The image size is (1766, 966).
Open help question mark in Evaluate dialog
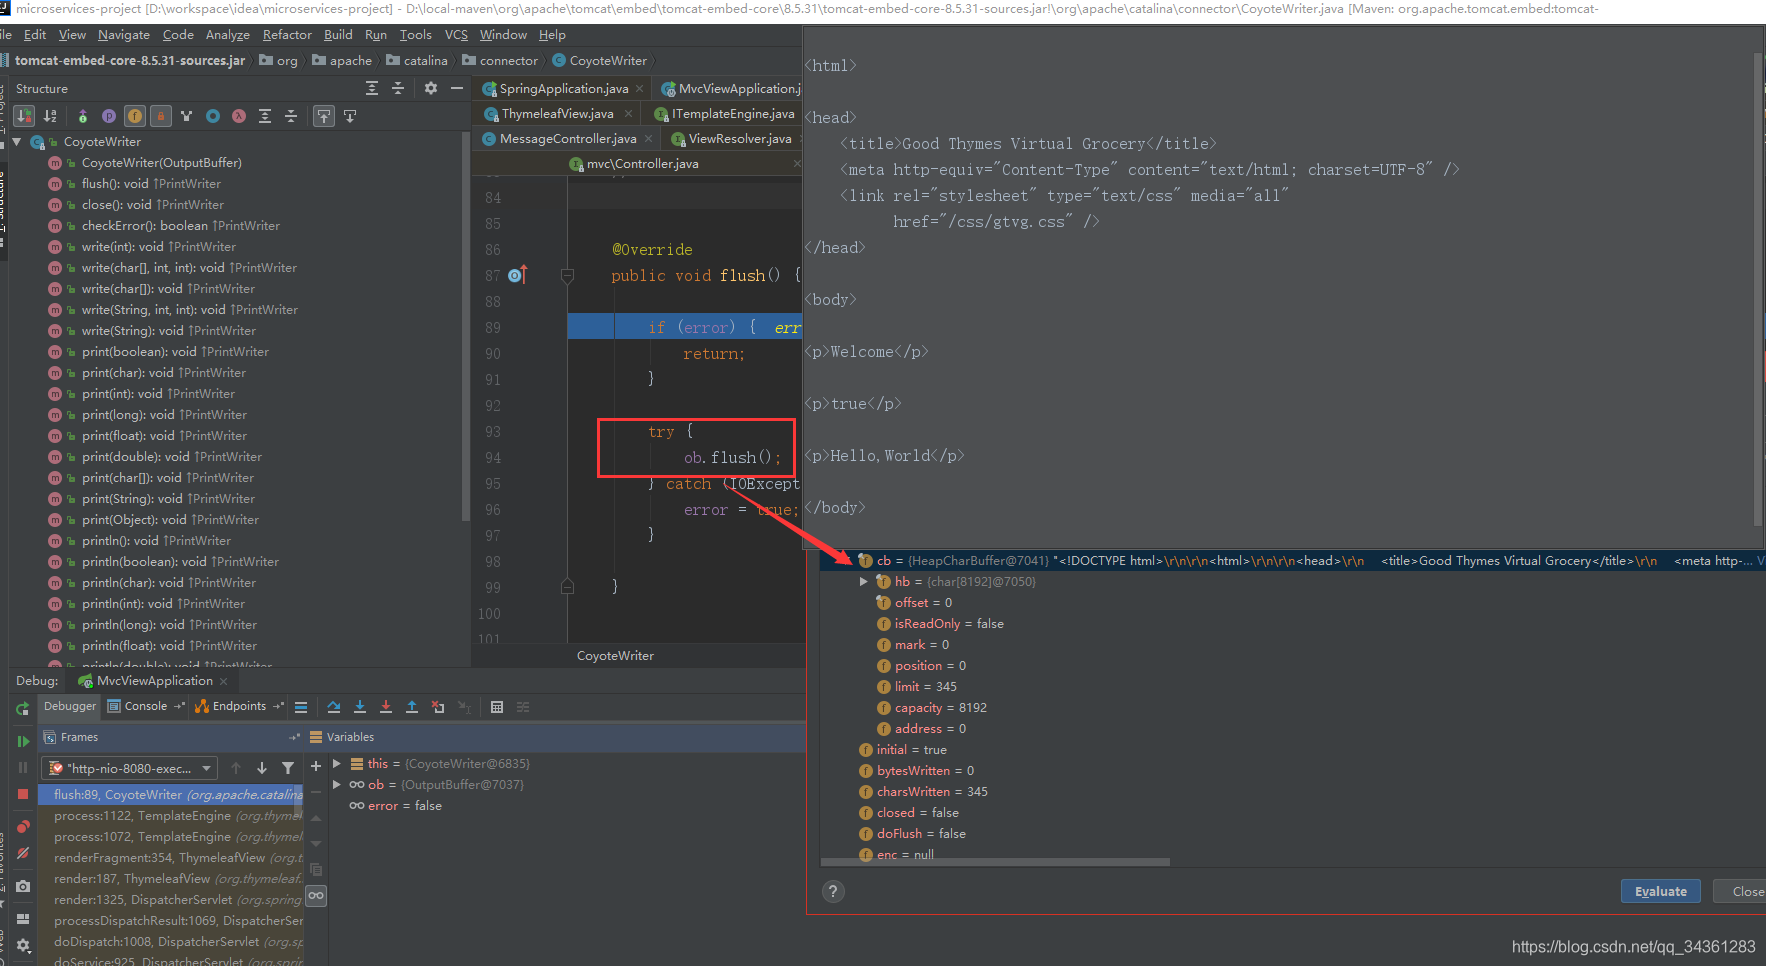(833, 891)
